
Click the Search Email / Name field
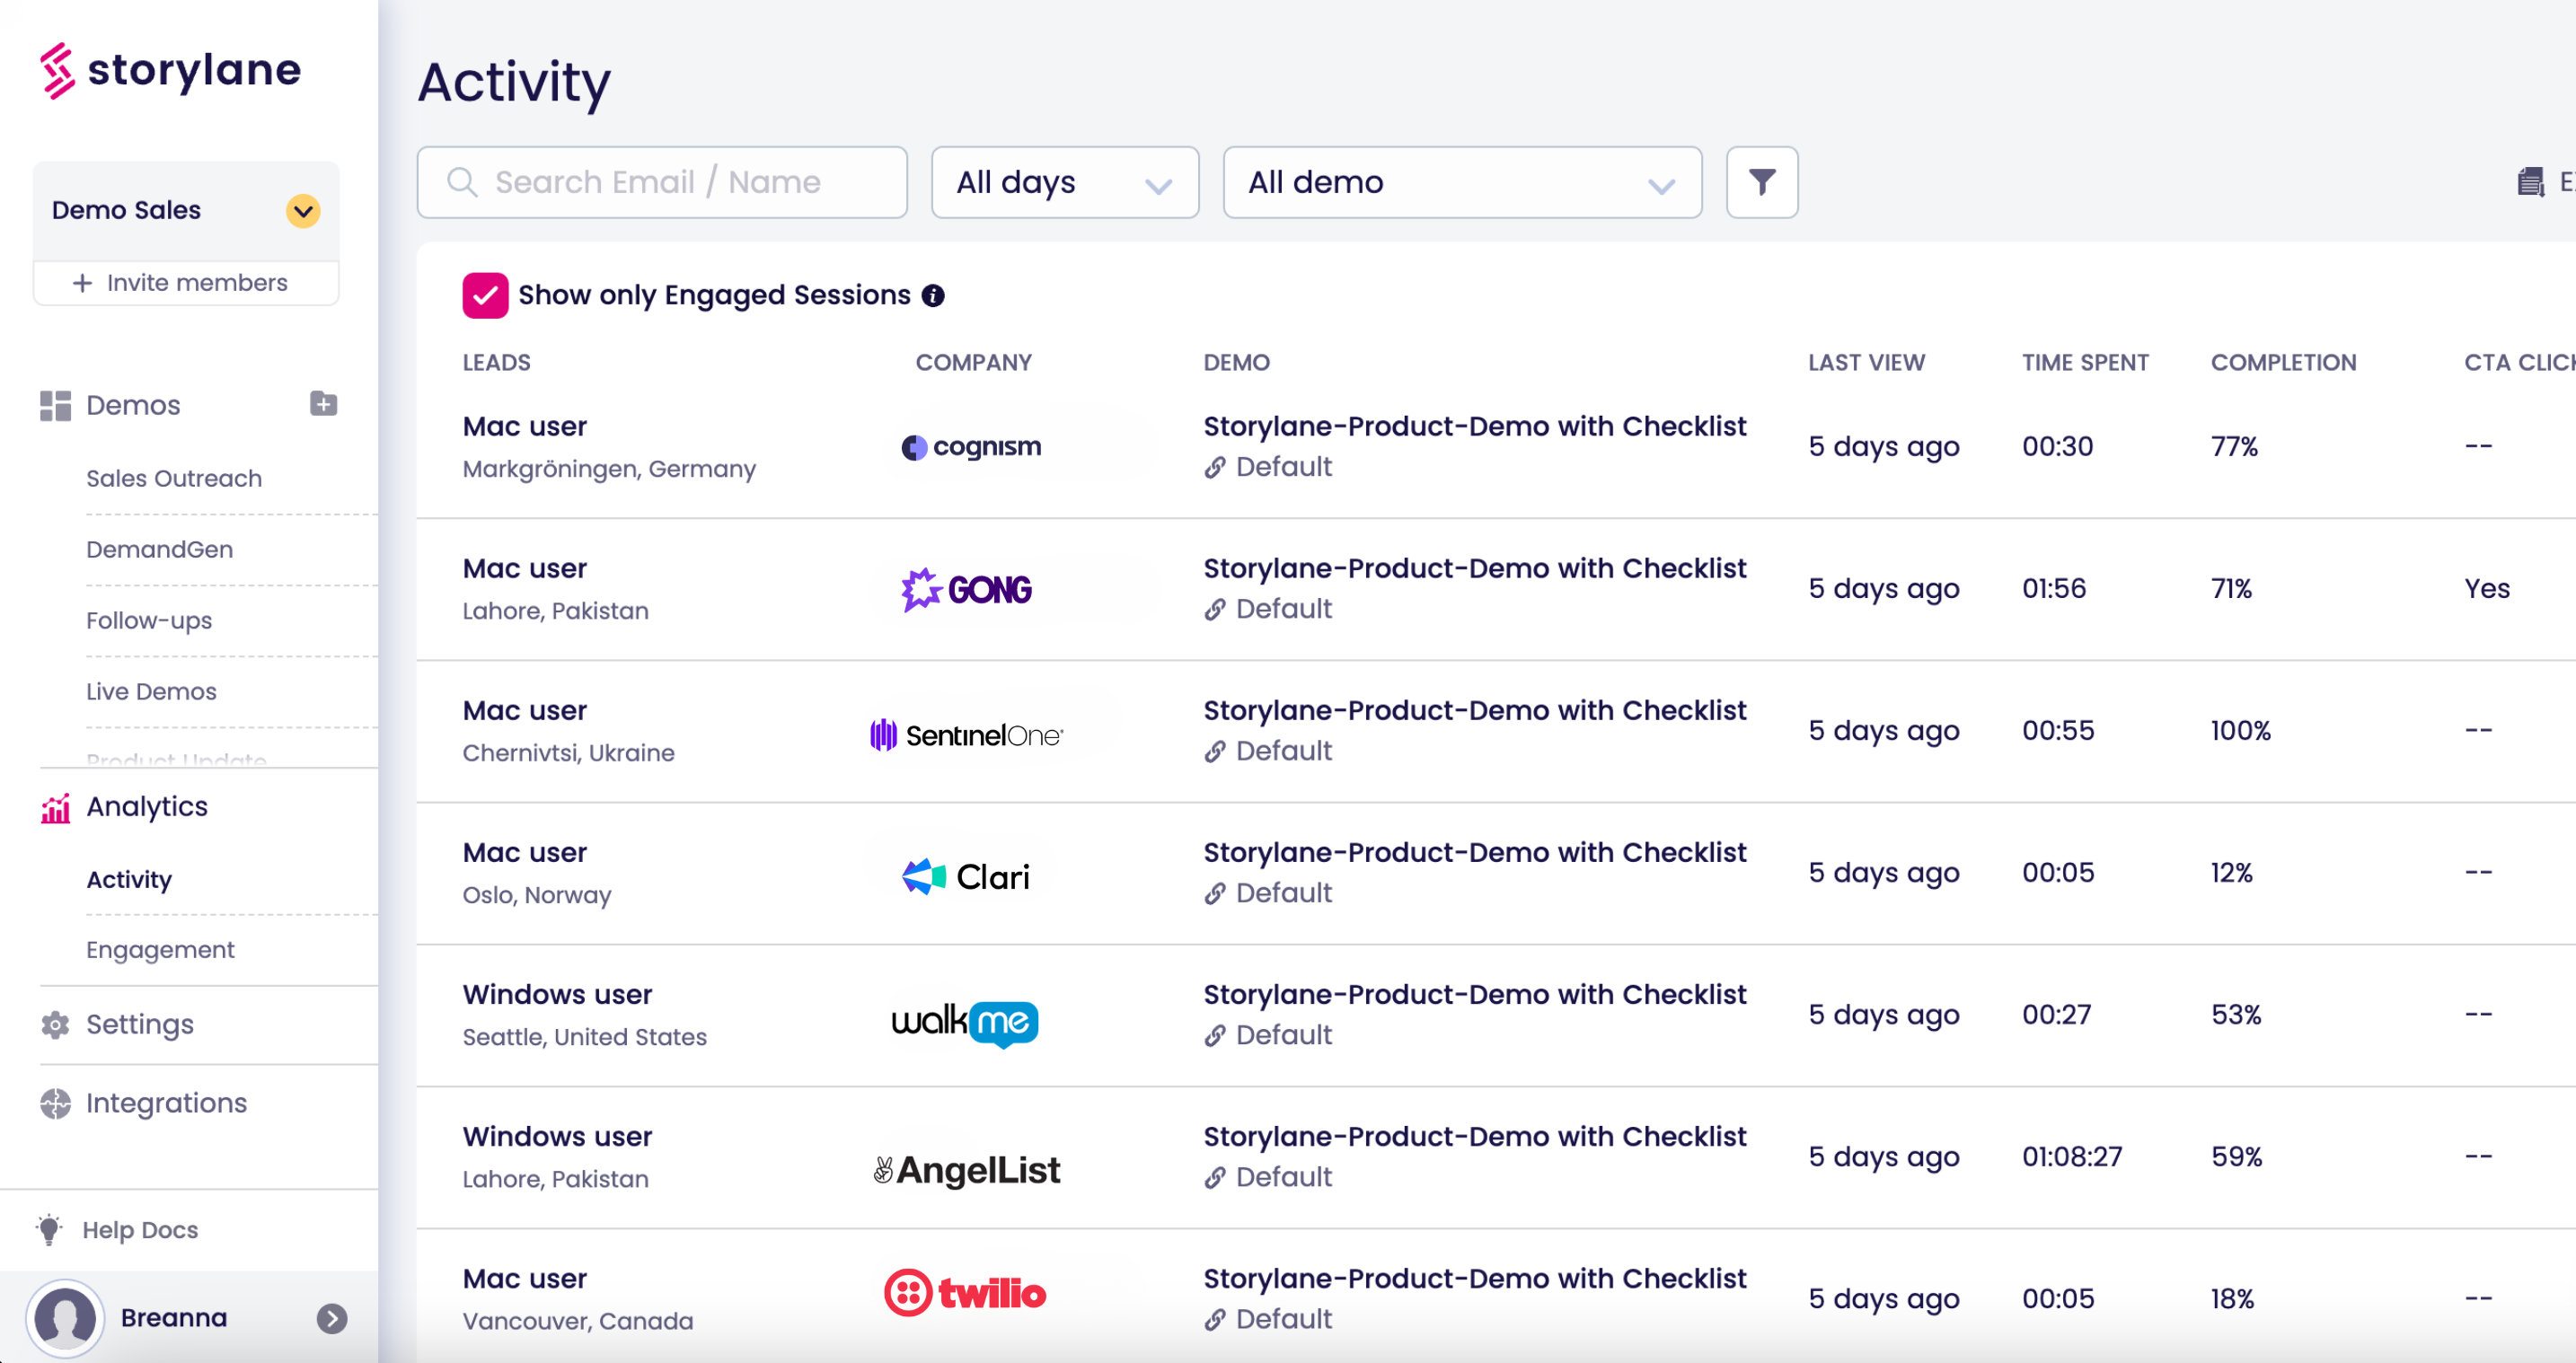pos(661,182)
